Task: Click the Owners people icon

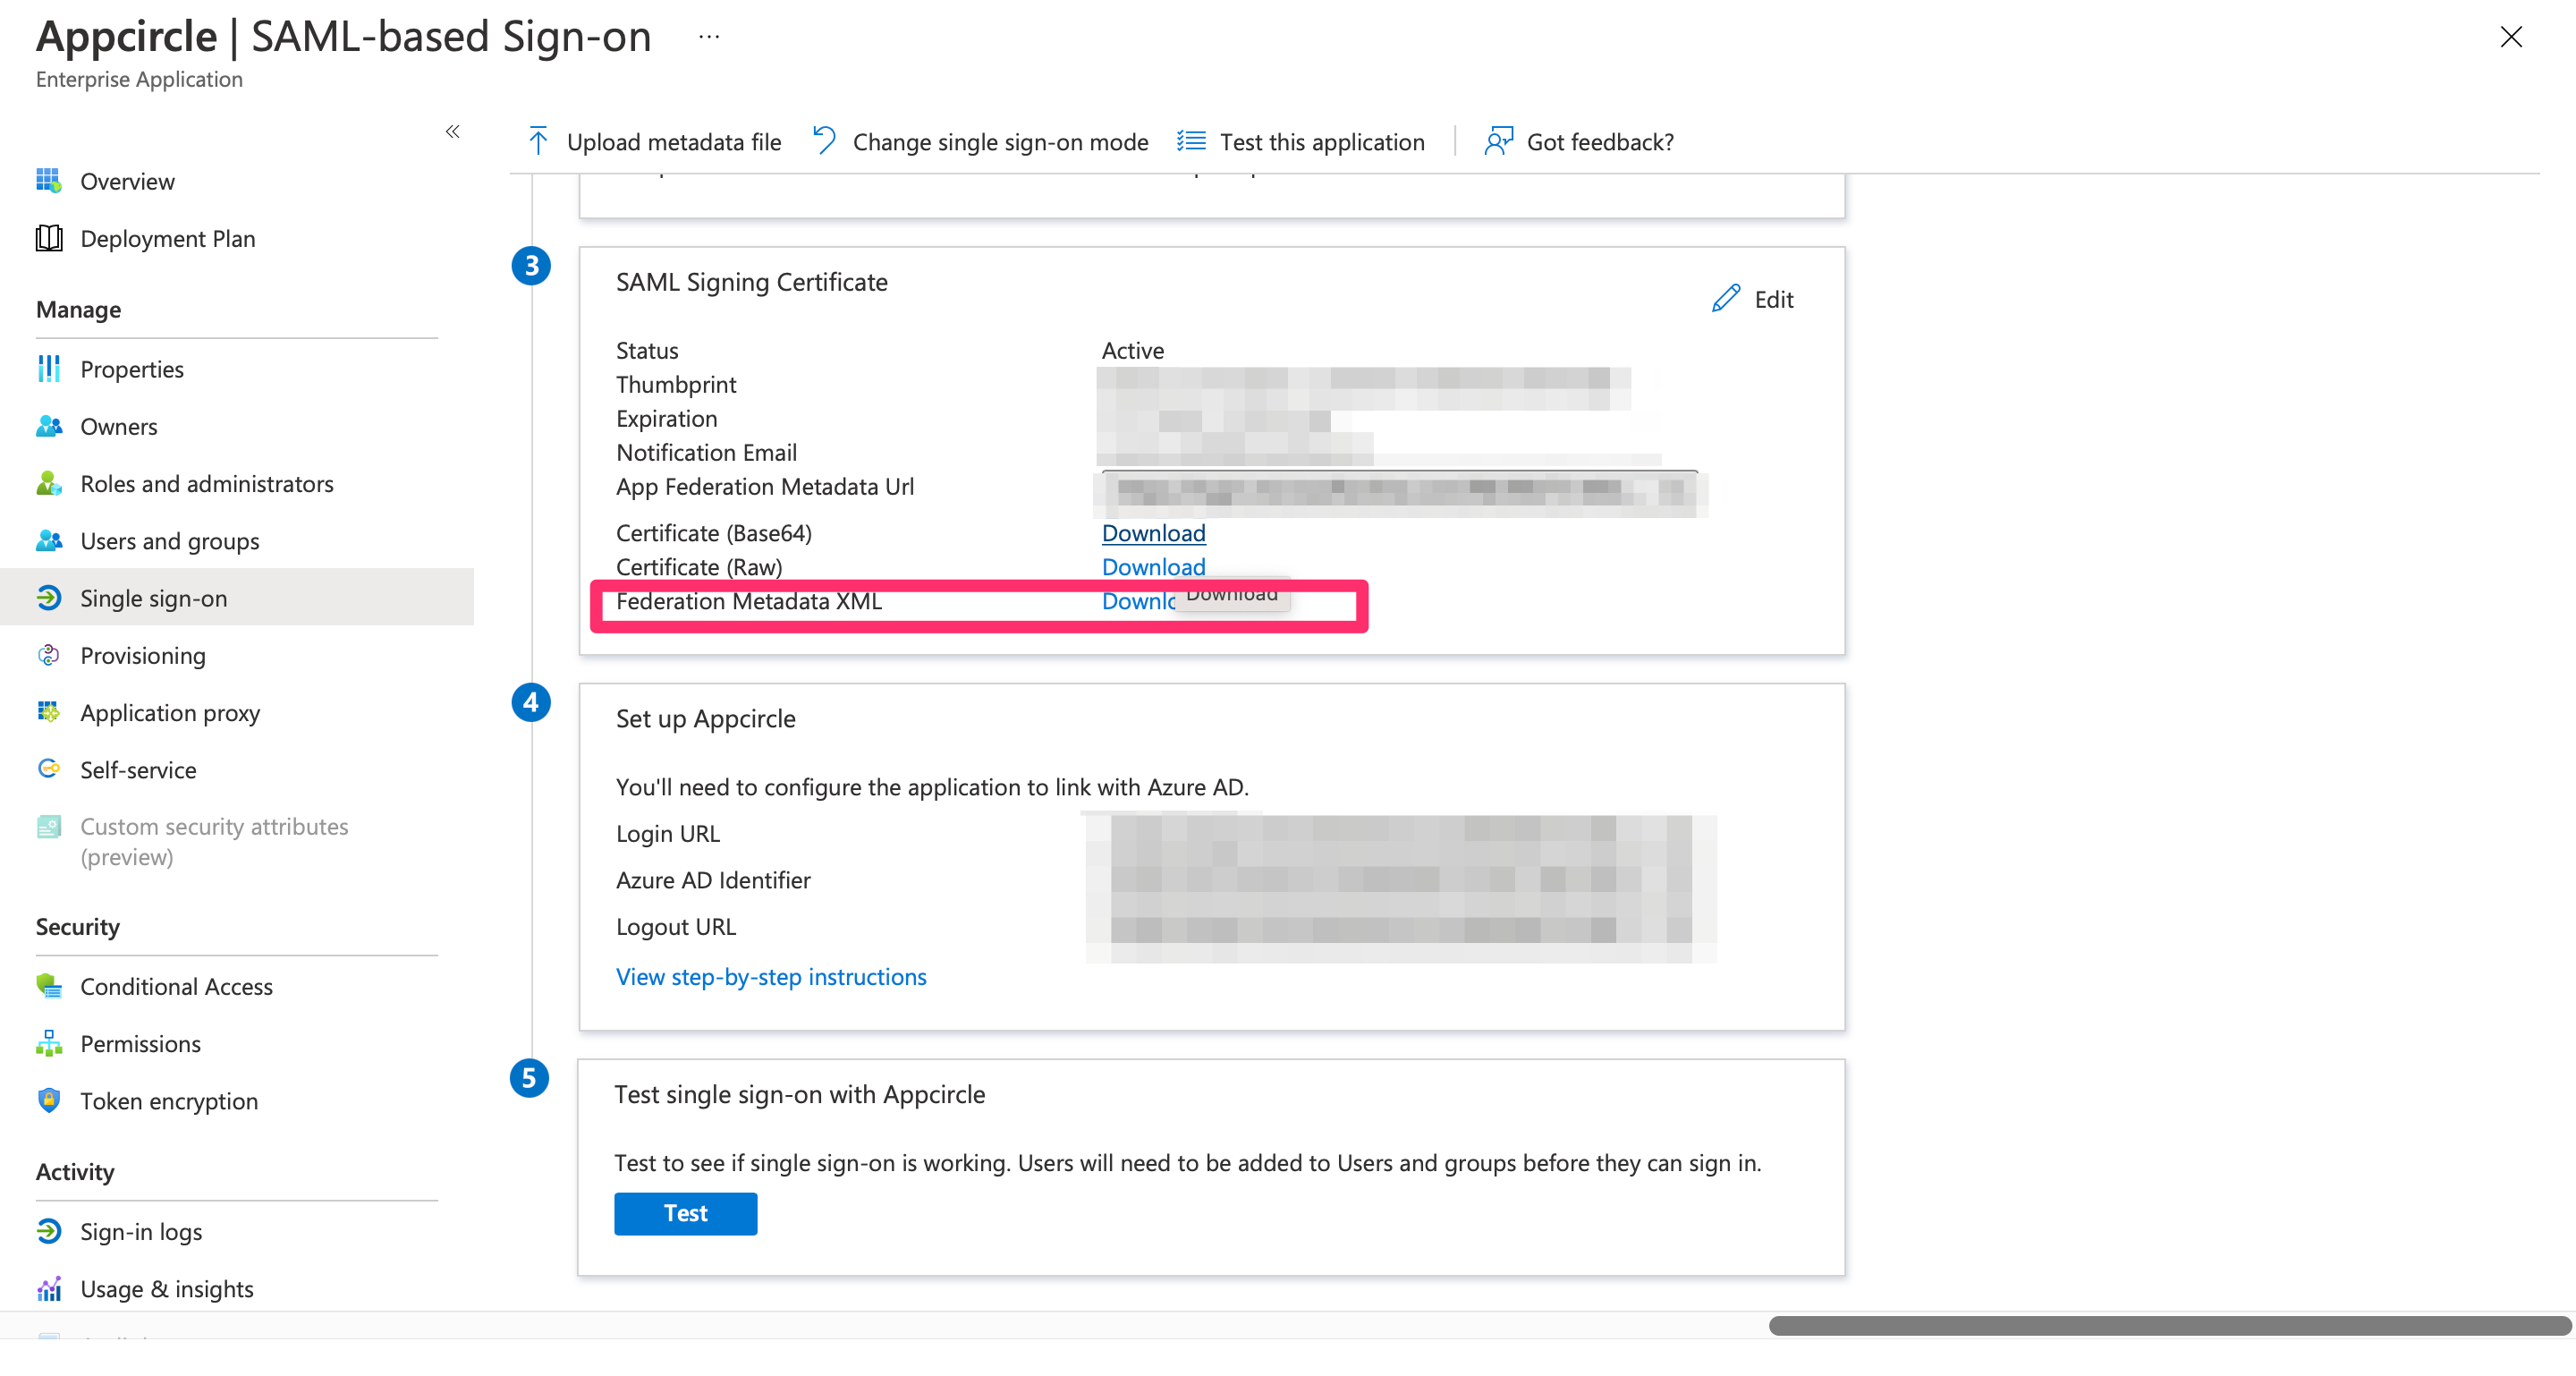Action: 49,426
